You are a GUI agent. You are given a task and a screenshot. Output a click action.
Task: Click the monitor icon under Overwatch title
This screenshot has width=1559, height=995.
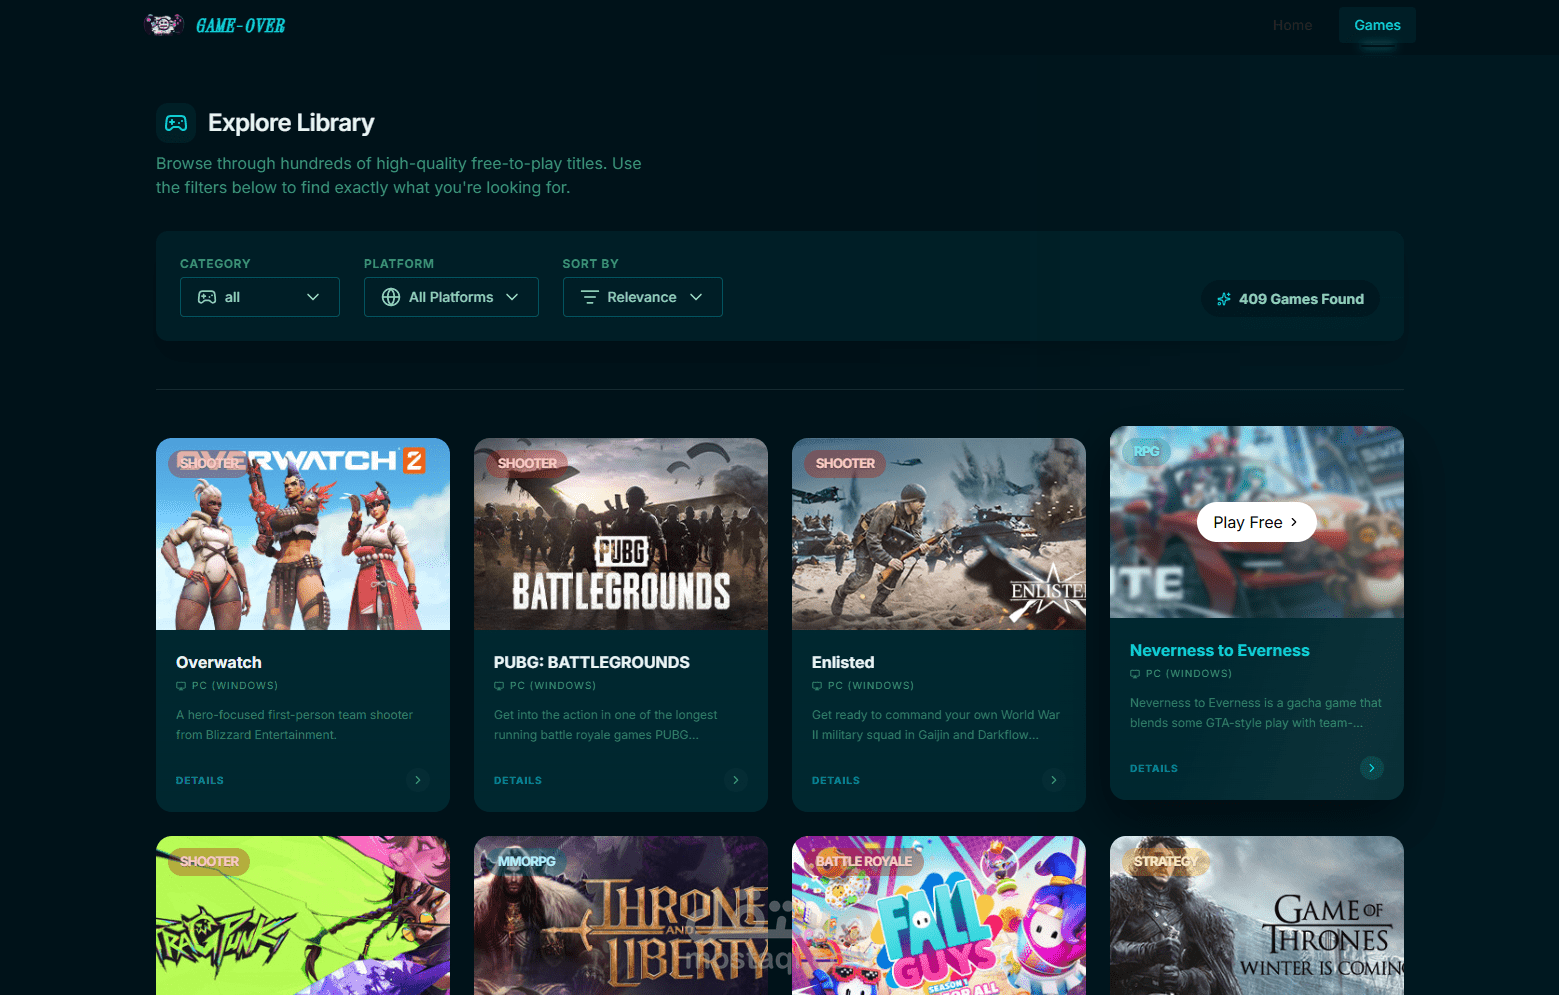[181, 686]
